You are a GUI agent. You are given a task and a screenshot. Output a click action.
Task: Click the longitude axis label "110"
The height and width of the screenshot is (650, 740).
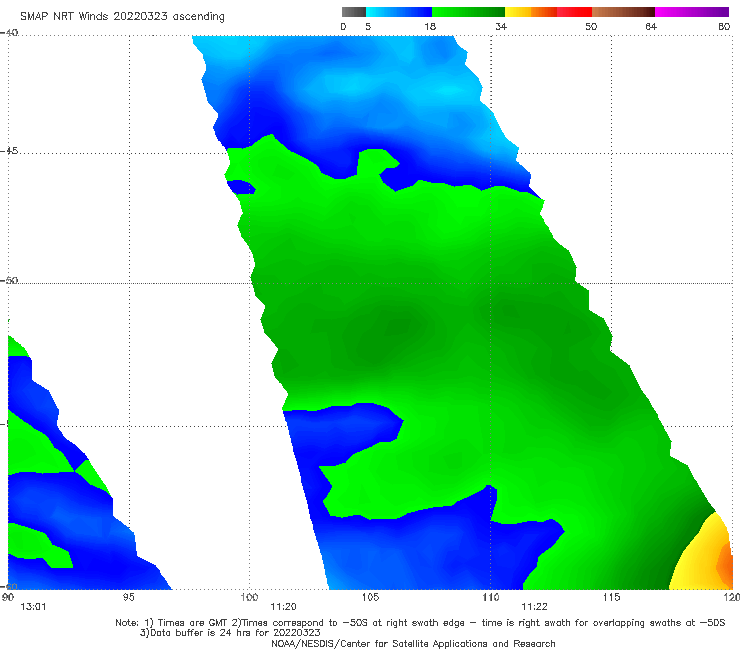click(491, 598)
